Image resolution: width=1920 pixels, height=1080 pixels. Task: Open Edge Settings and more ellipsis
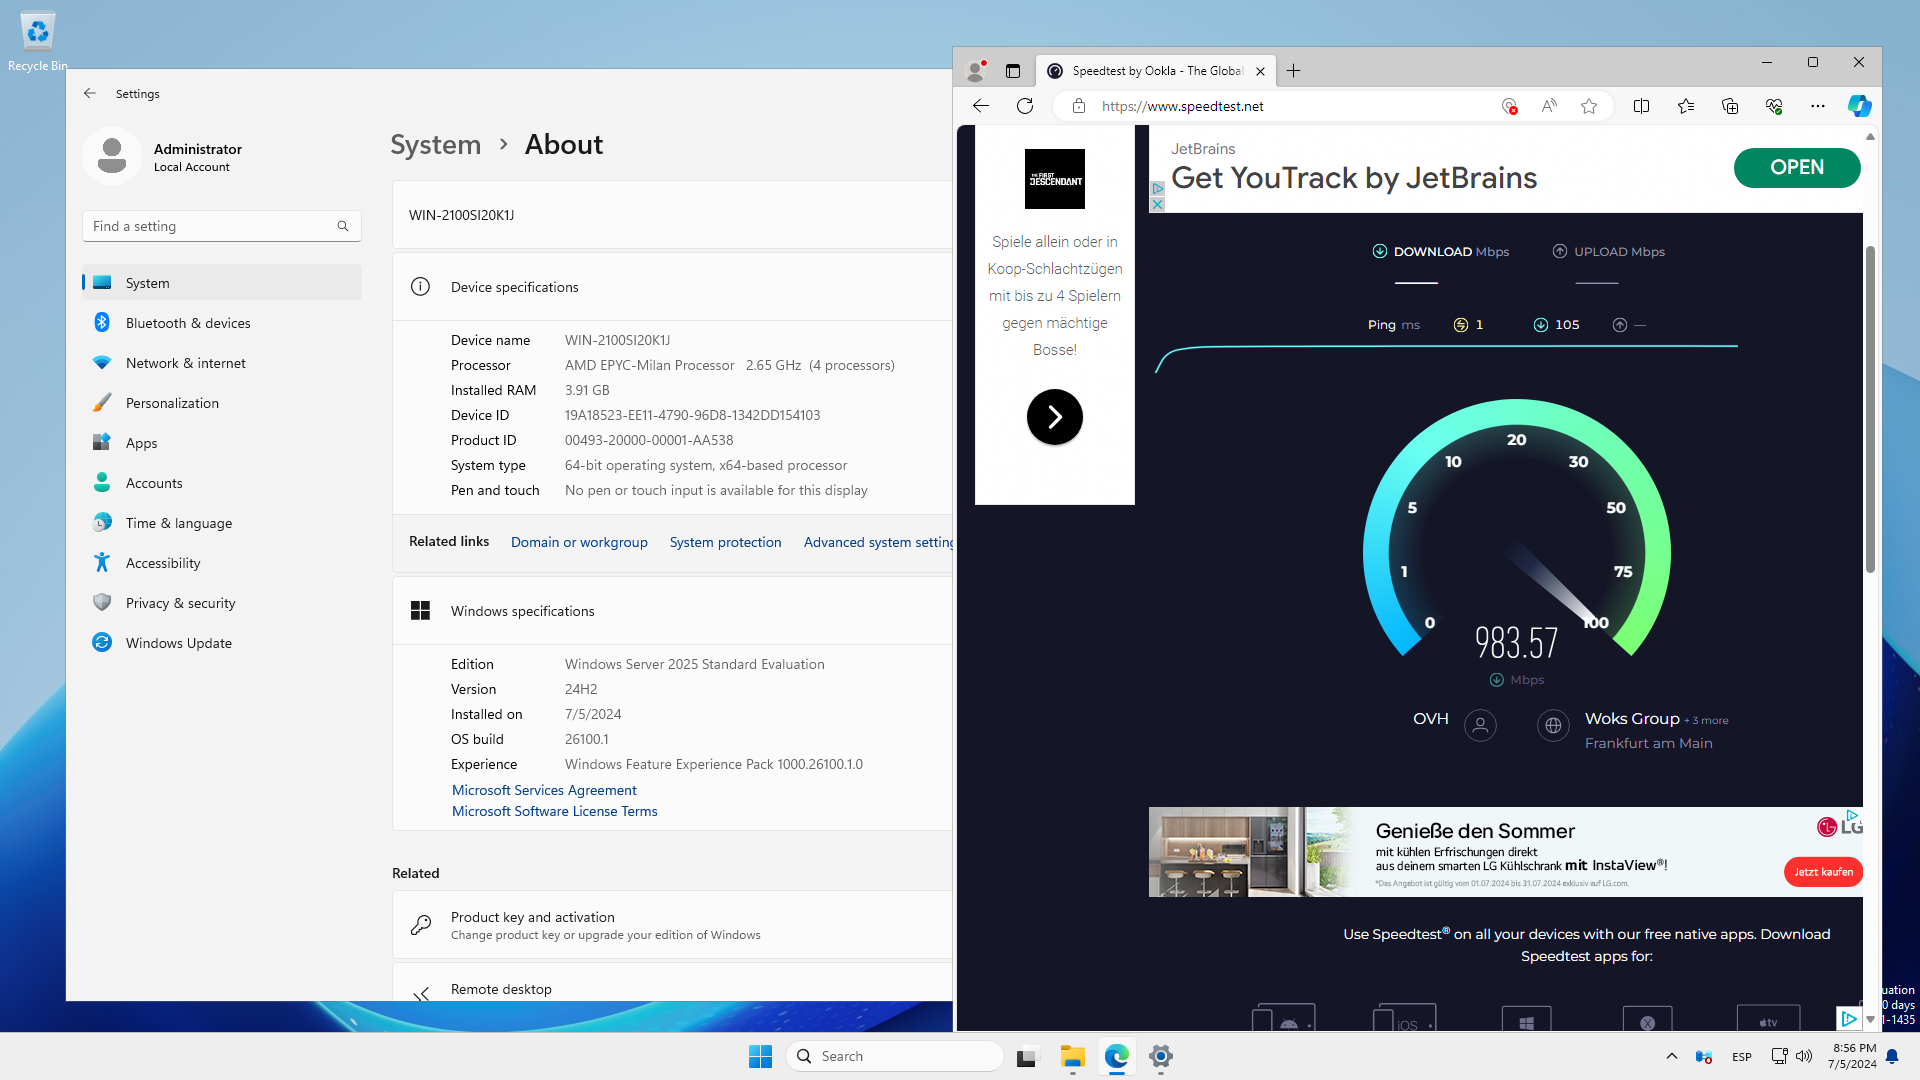[1817, 106]
